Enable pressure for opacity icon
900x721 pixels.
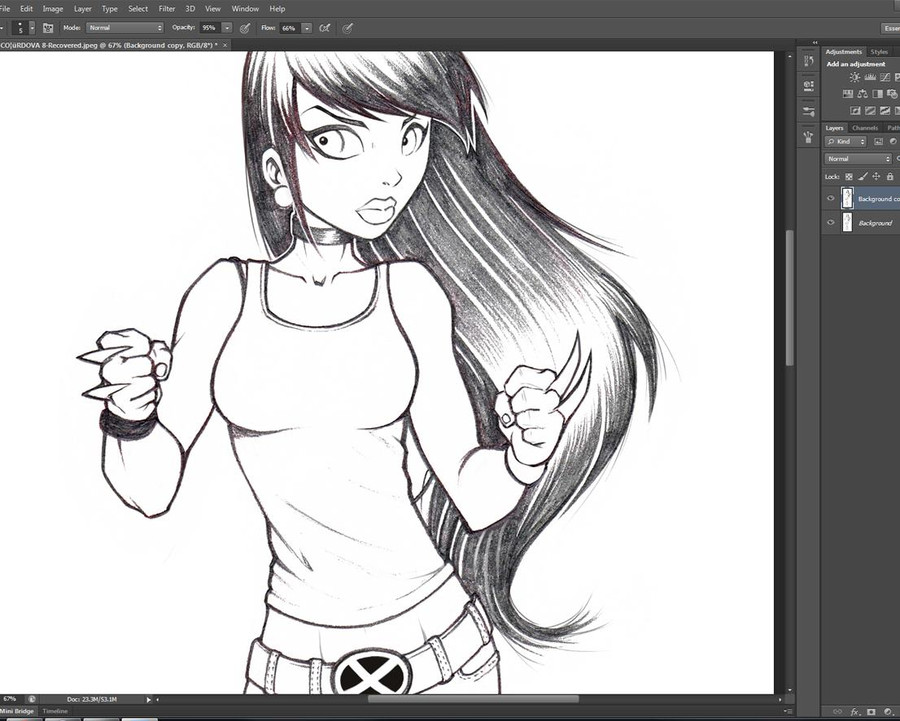(x=245, y=28)
